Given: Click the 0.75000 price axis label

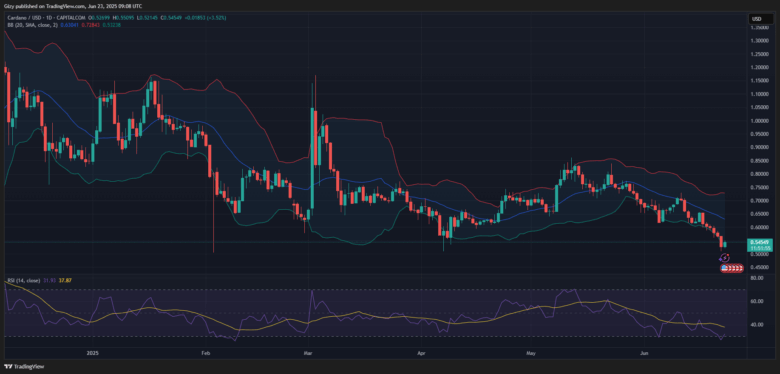Looking at the screenshot, I should 760,187.
